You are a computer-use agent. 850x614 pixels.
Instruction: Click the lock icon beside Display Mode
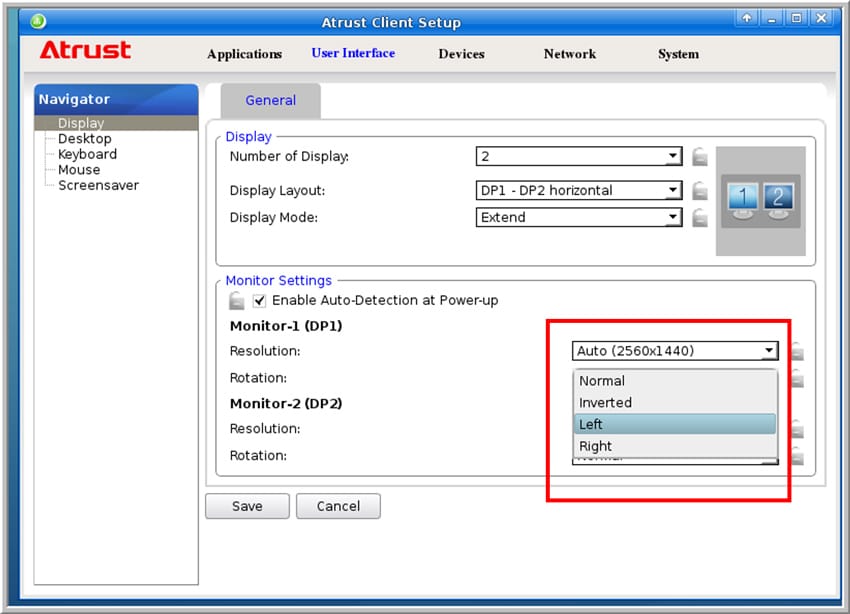[x=700, y=218]
